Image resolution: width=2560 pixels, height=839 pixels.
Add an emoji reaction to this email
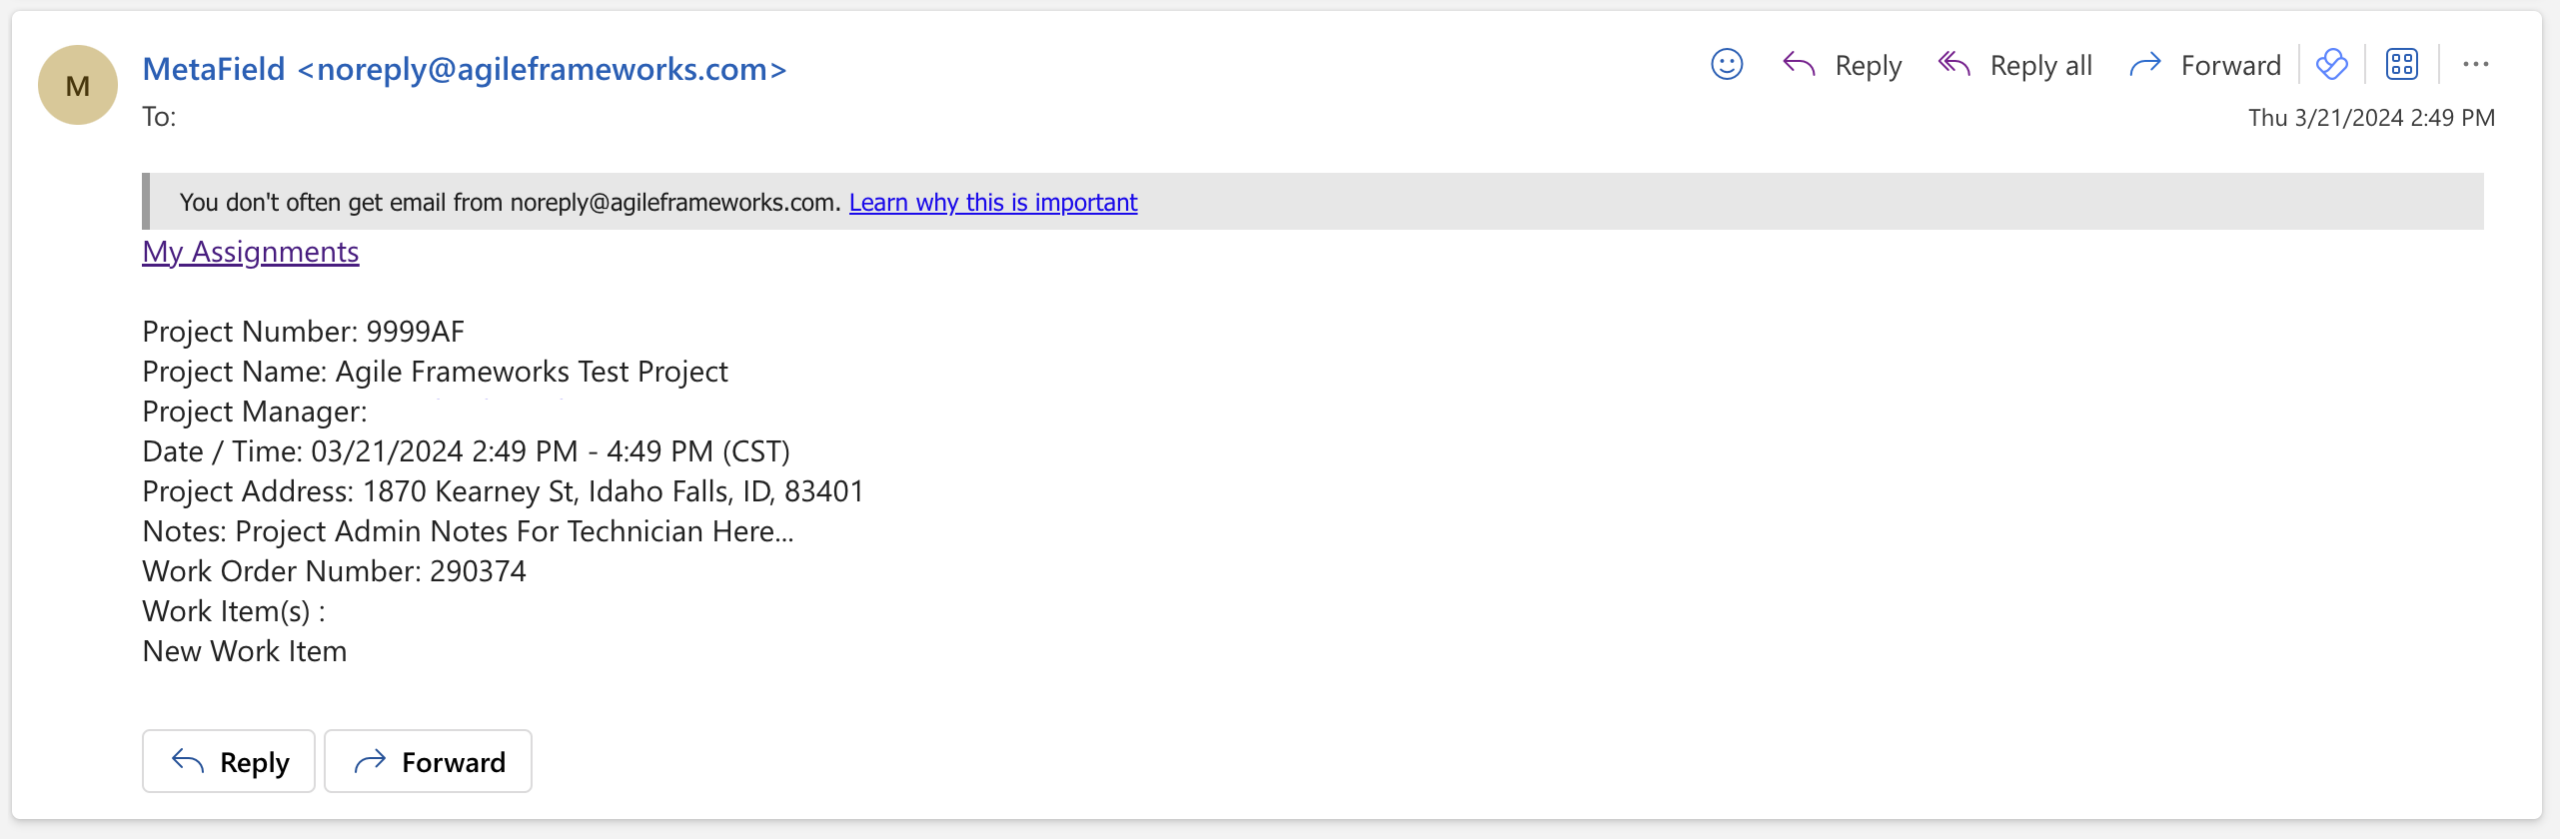(1726, 65)
